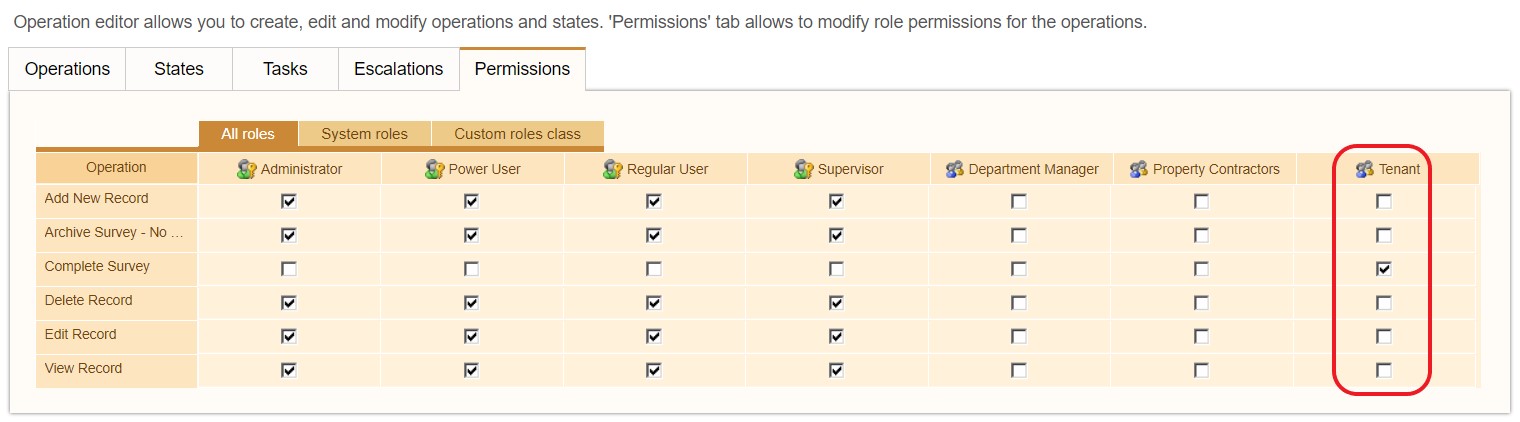
Task: Uncheck Complete Survey for Tenant
Action: pyautogui.click(x=1384, y=269)
